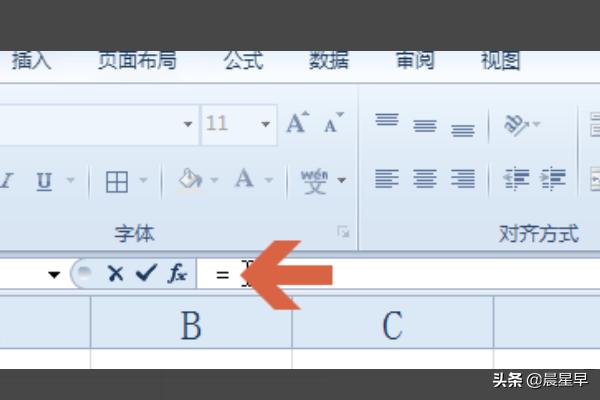Confirm formula entry with the checkmark
Viewport: 600px width, 400px height.
(x=146, y=273)
